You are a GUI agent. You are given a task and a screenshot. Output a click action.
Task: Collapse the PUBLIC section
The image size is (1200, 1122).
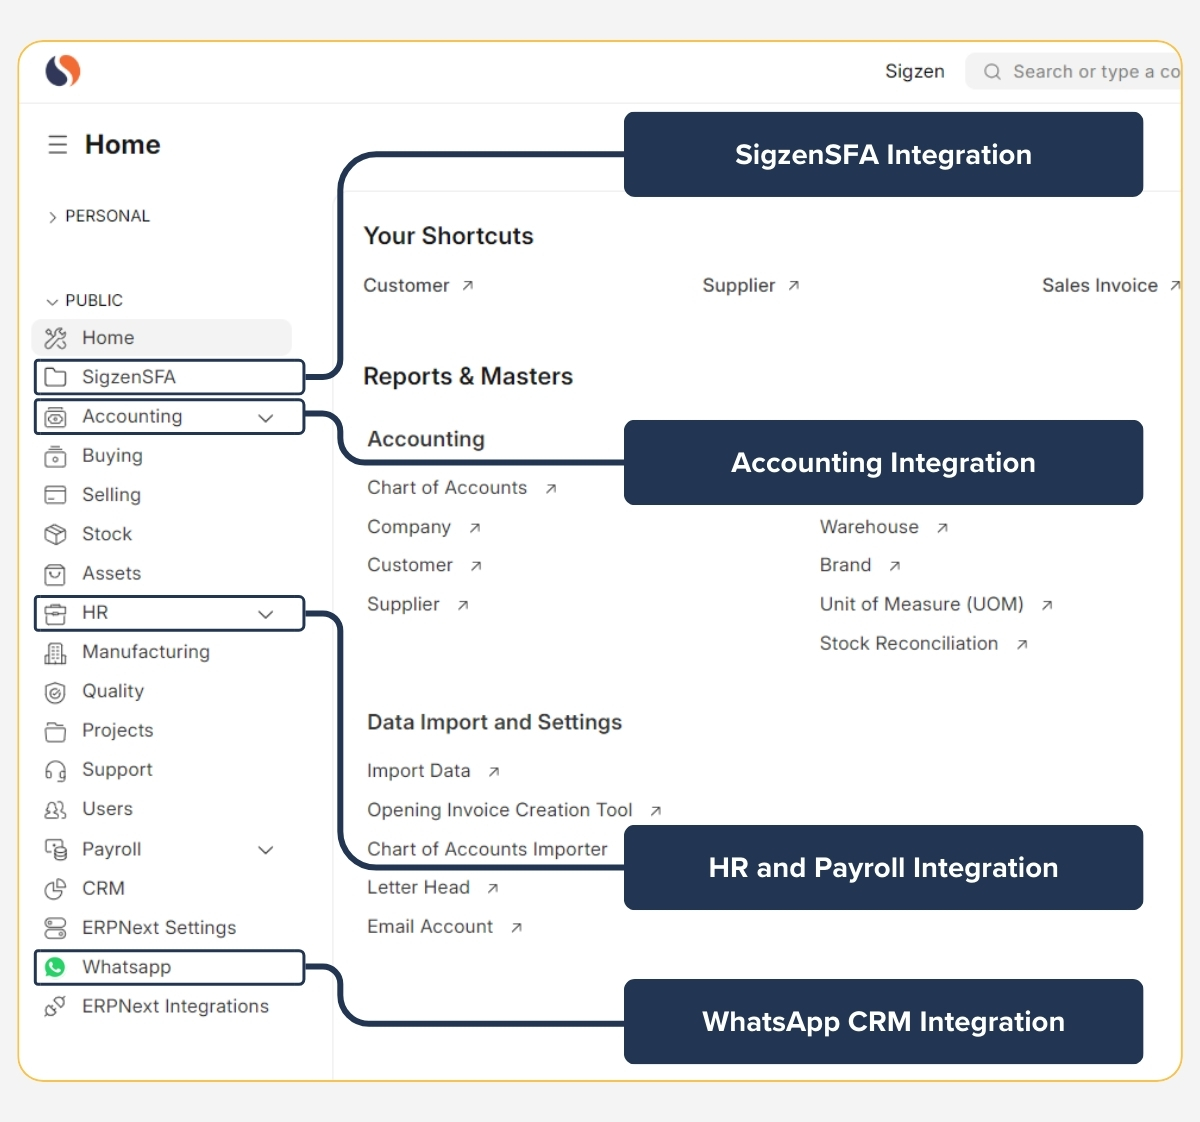[52, 300]
